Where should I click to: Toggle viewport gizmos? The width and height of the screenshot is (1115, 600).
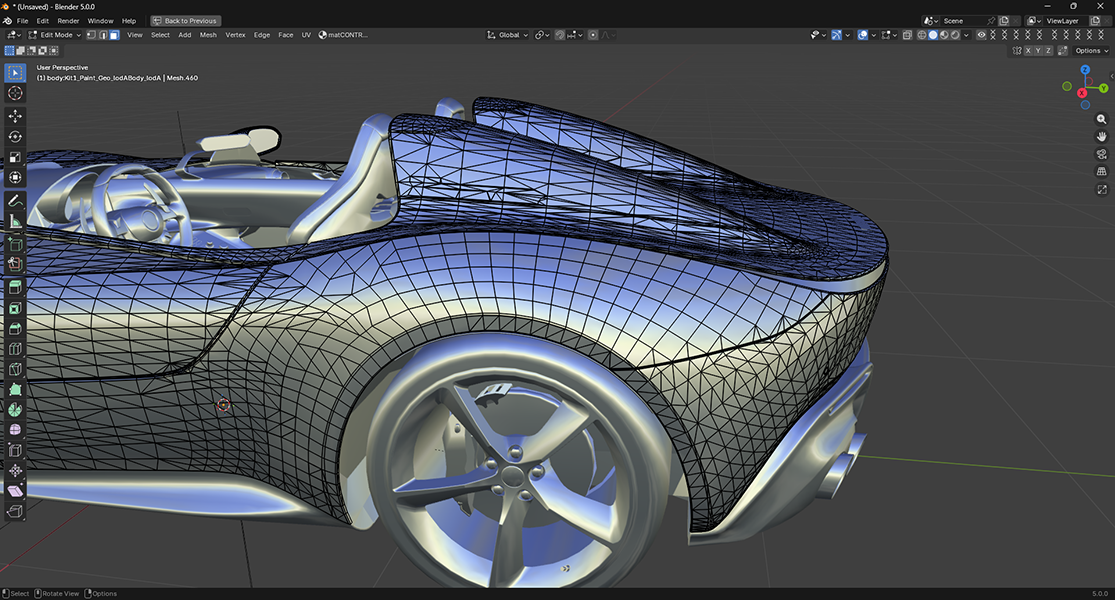(x=836, y=35)
